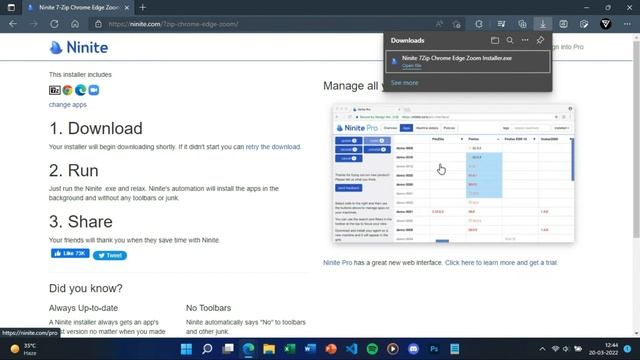The width and height of the screenshot is (640, 360).
Task: Open tab actions menu icon
Action: coord(11,7)
